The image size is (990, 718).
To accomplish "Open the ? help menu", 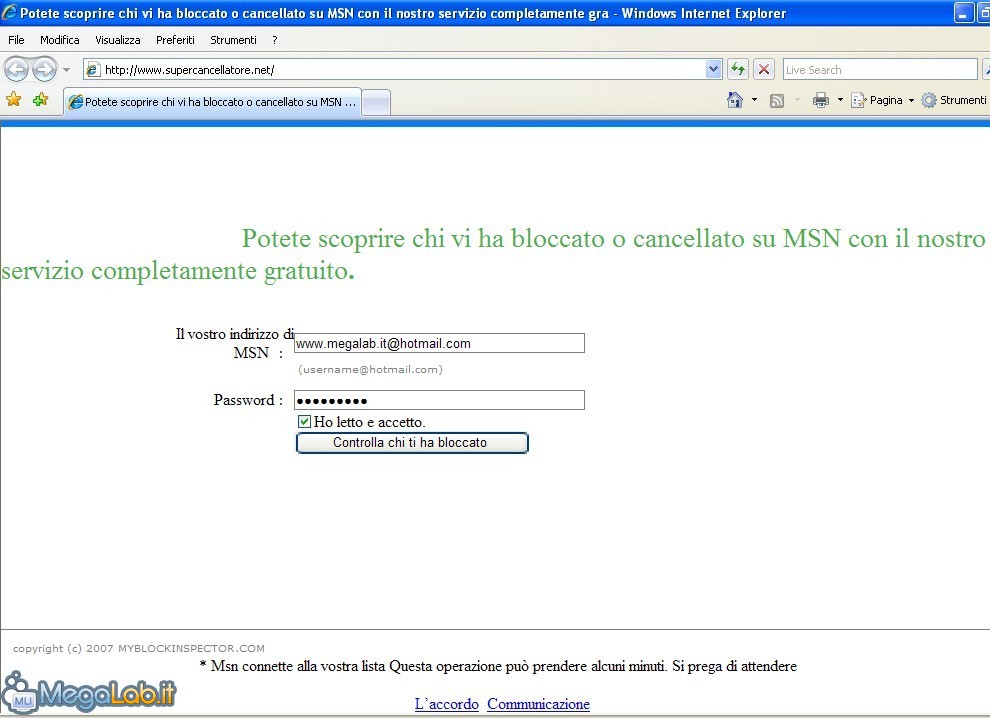I will pyautogui.click(x=275, y=40).
